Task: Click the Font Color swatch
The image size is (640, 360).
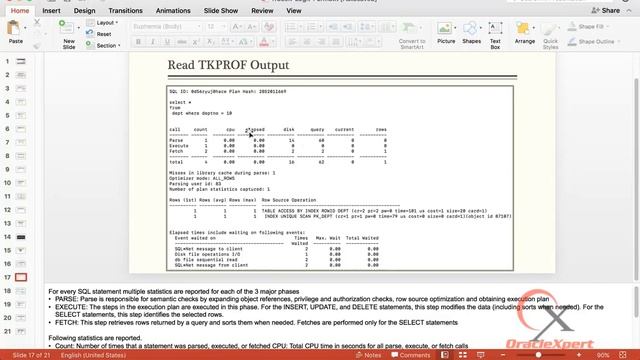Action: (264, 42)
